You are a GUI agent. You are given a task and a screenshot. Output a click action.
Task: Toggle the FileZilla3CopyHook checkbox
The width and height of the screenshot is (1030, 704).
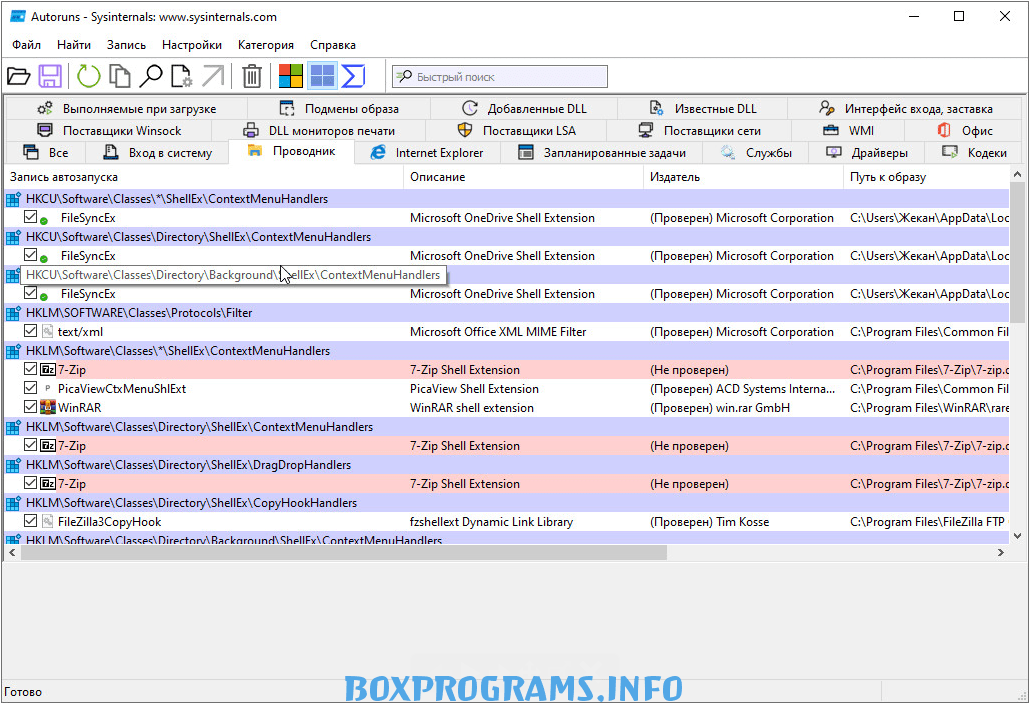pyautogui.click(x=30, y=521)
